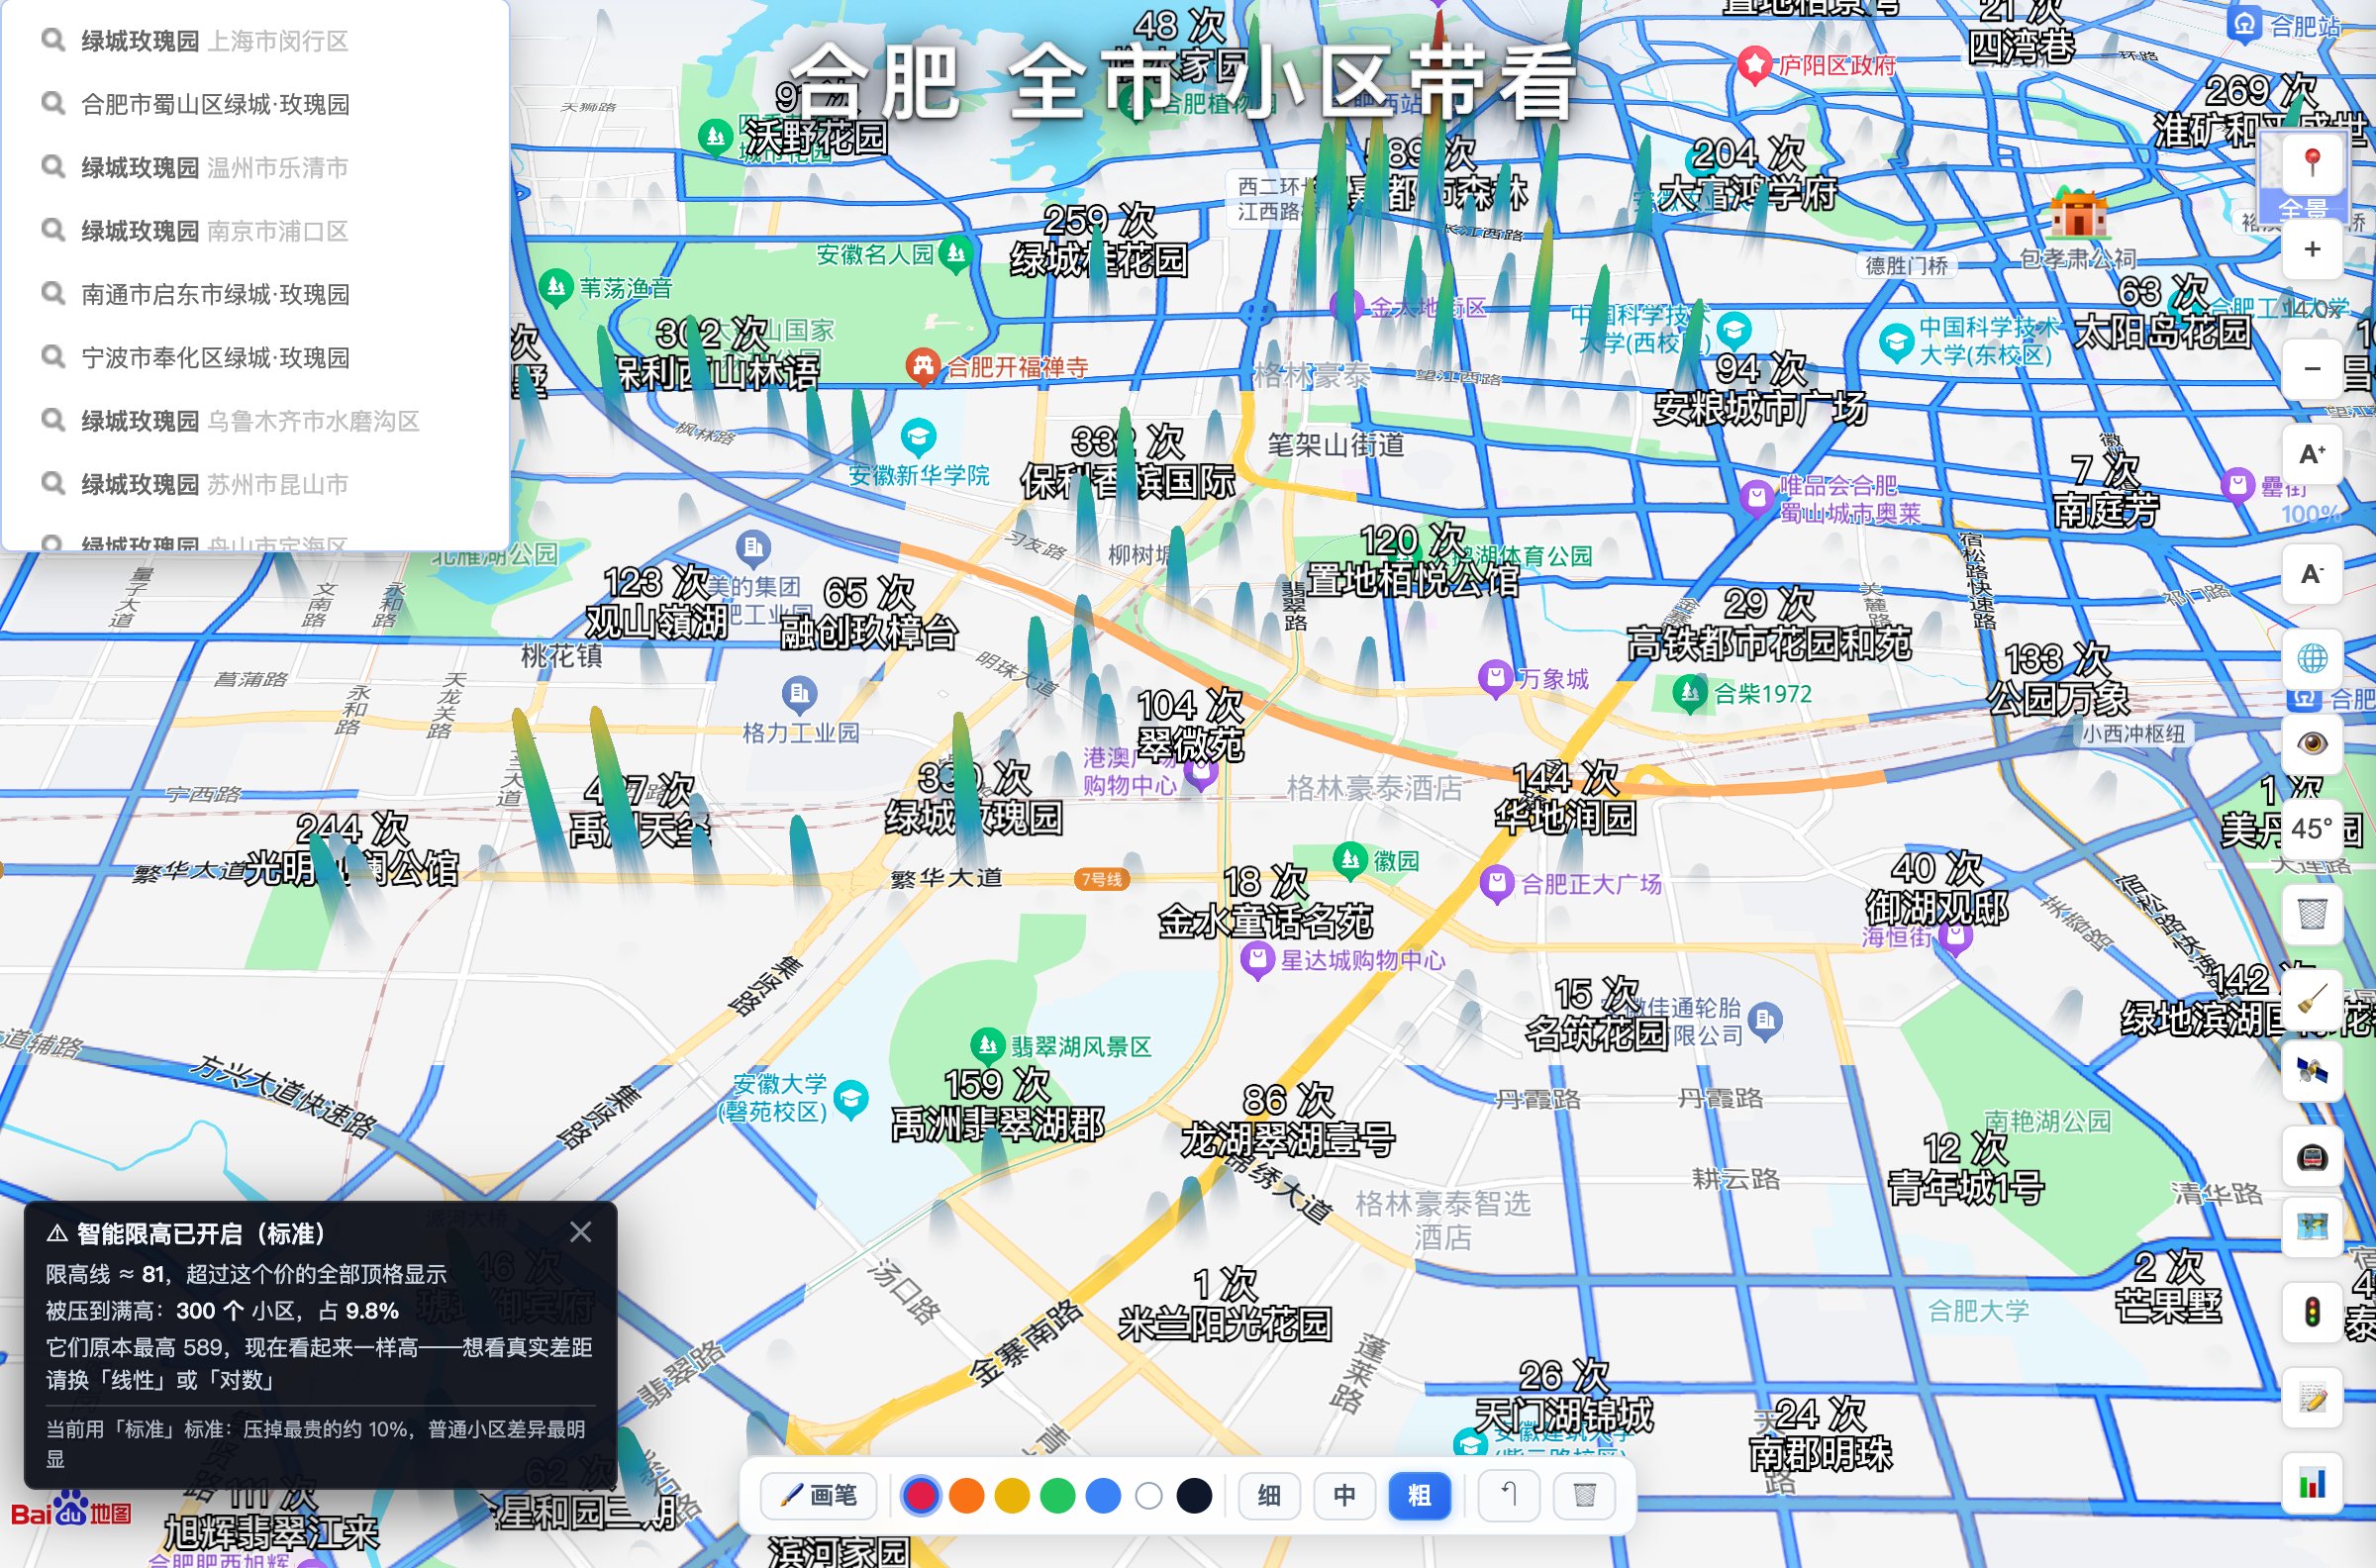Click the 华地润园 community label

click(1565, 817)
